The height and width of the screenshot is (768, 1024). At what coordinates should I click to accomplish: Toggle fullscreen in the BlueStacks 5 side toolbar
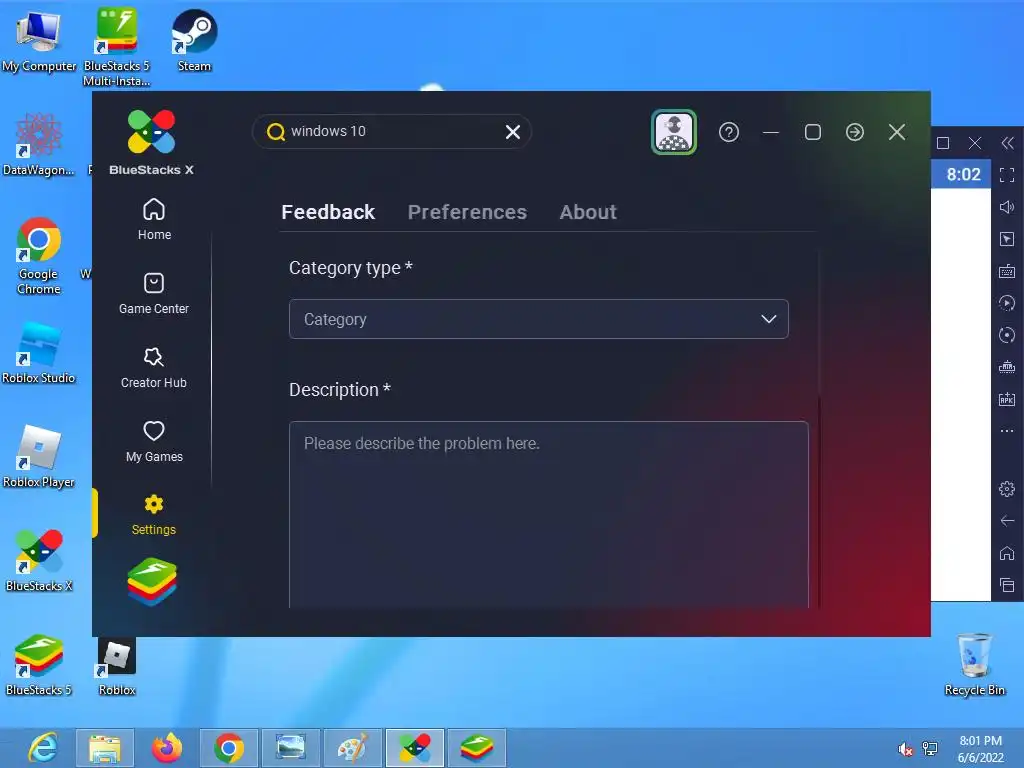(1007, 175)
